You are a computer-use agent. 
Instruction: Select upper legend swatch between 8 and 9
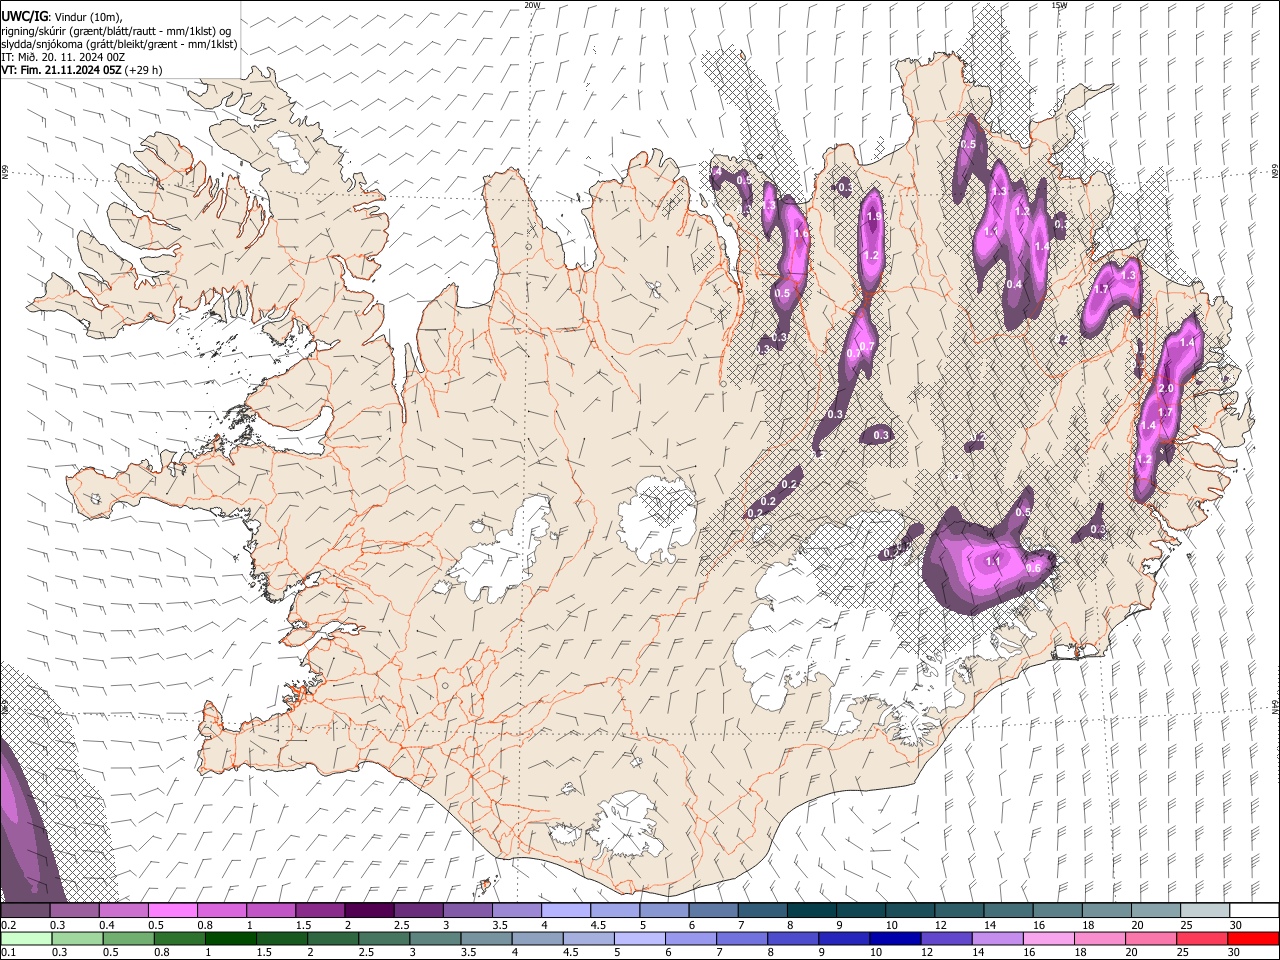coord(812,911)
